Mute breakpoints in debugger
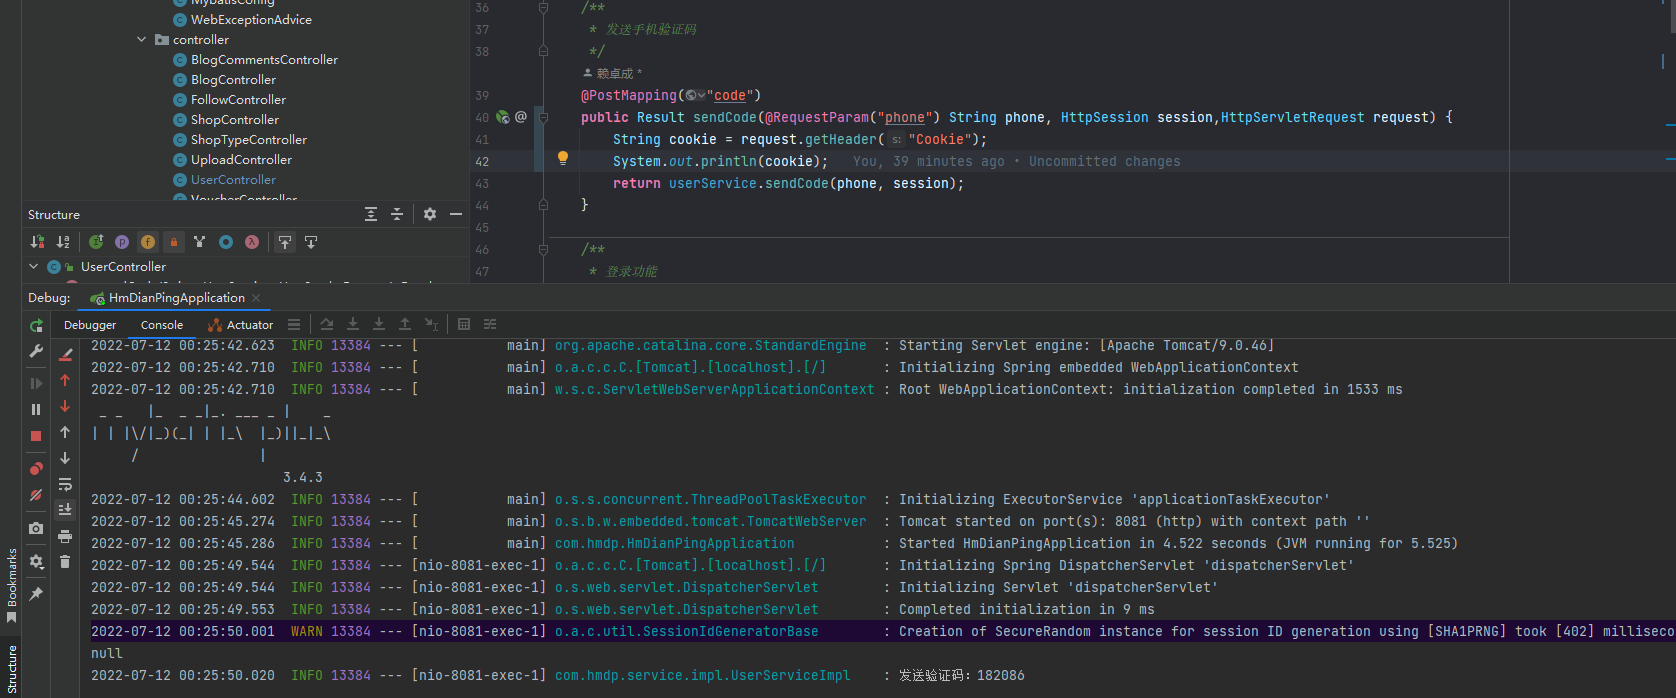Viewport: 1676px width, 698px height. [x=36, y=495]
